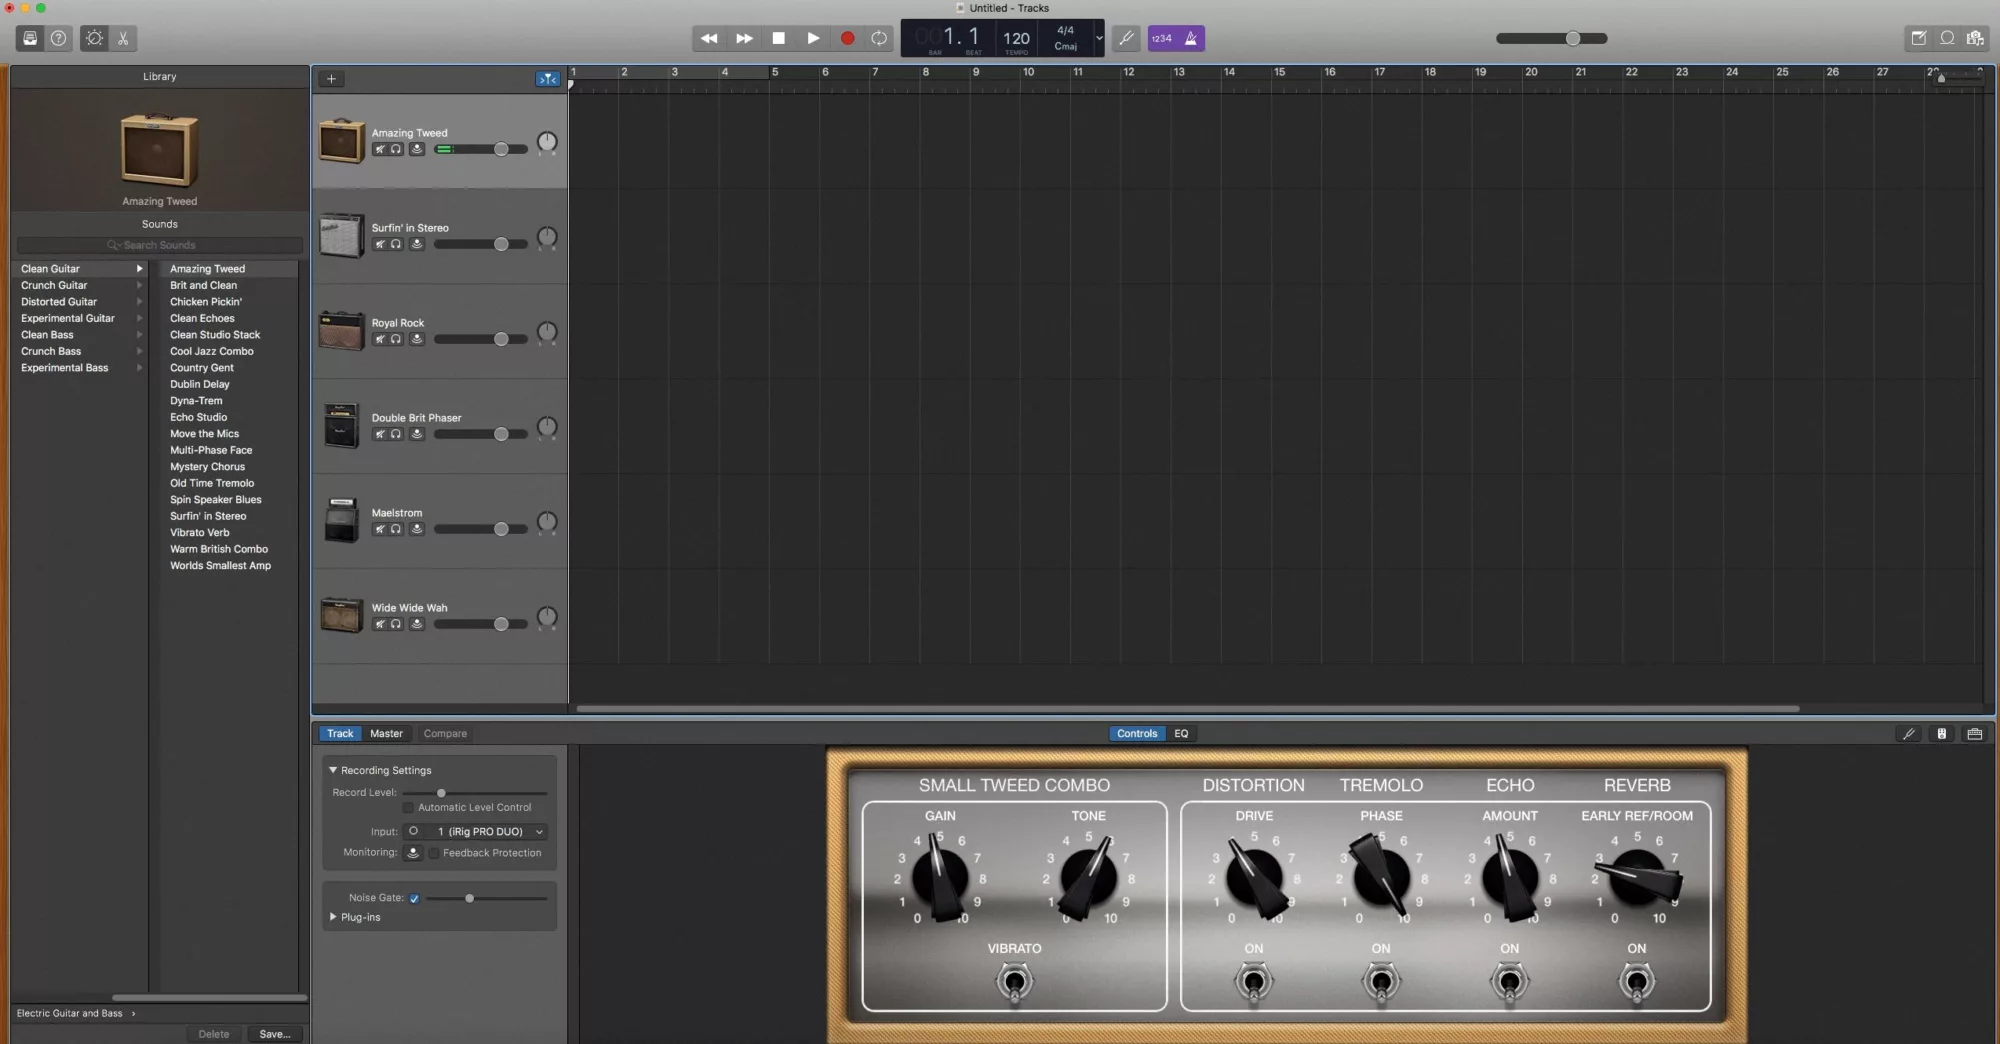
Task: Open the Loop Browser icon
Action: 1946,38
